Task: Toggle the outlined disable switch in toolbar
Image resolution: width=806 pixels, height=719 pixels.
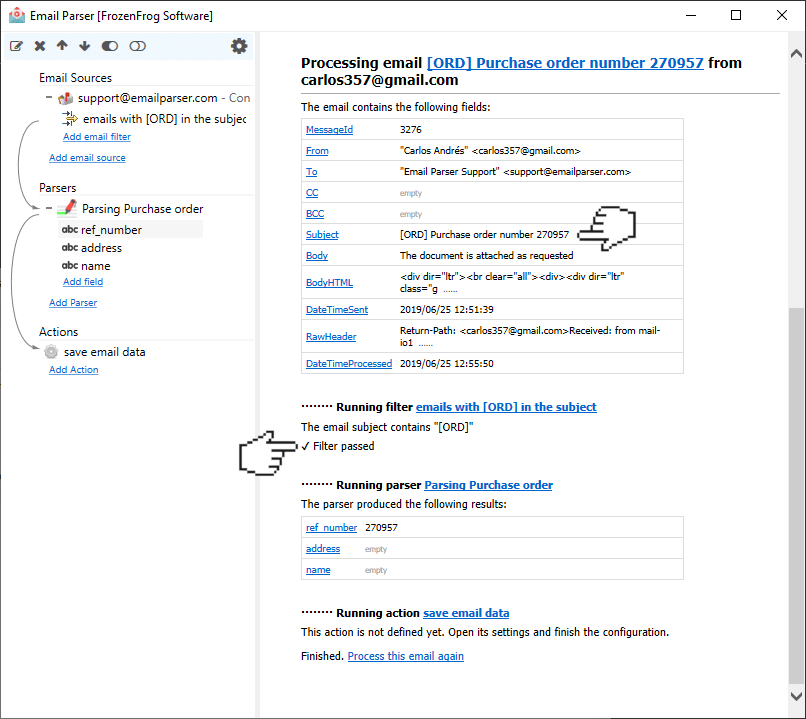Action: pyautogui.click(x=137, y=46)
